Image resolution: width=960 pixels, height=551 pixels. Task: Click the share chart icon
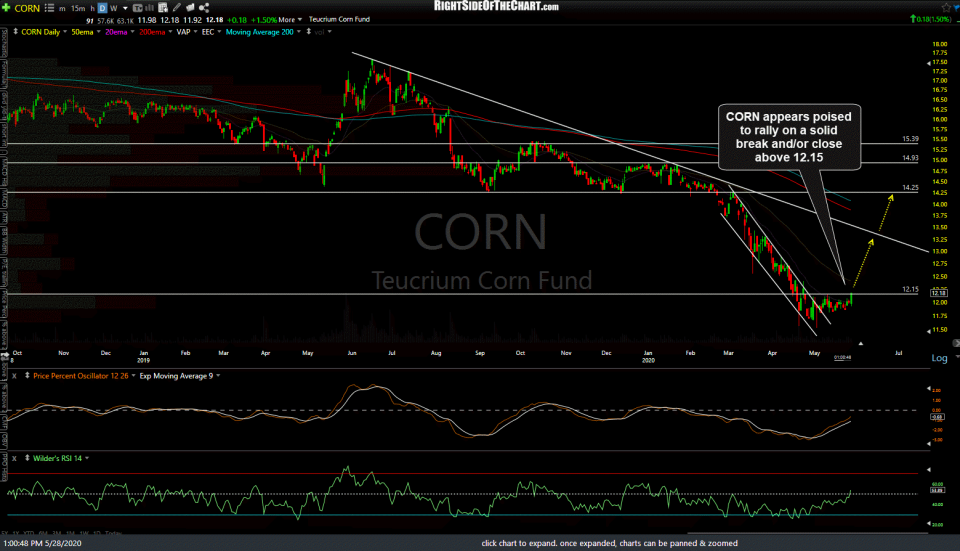[204, 7]
